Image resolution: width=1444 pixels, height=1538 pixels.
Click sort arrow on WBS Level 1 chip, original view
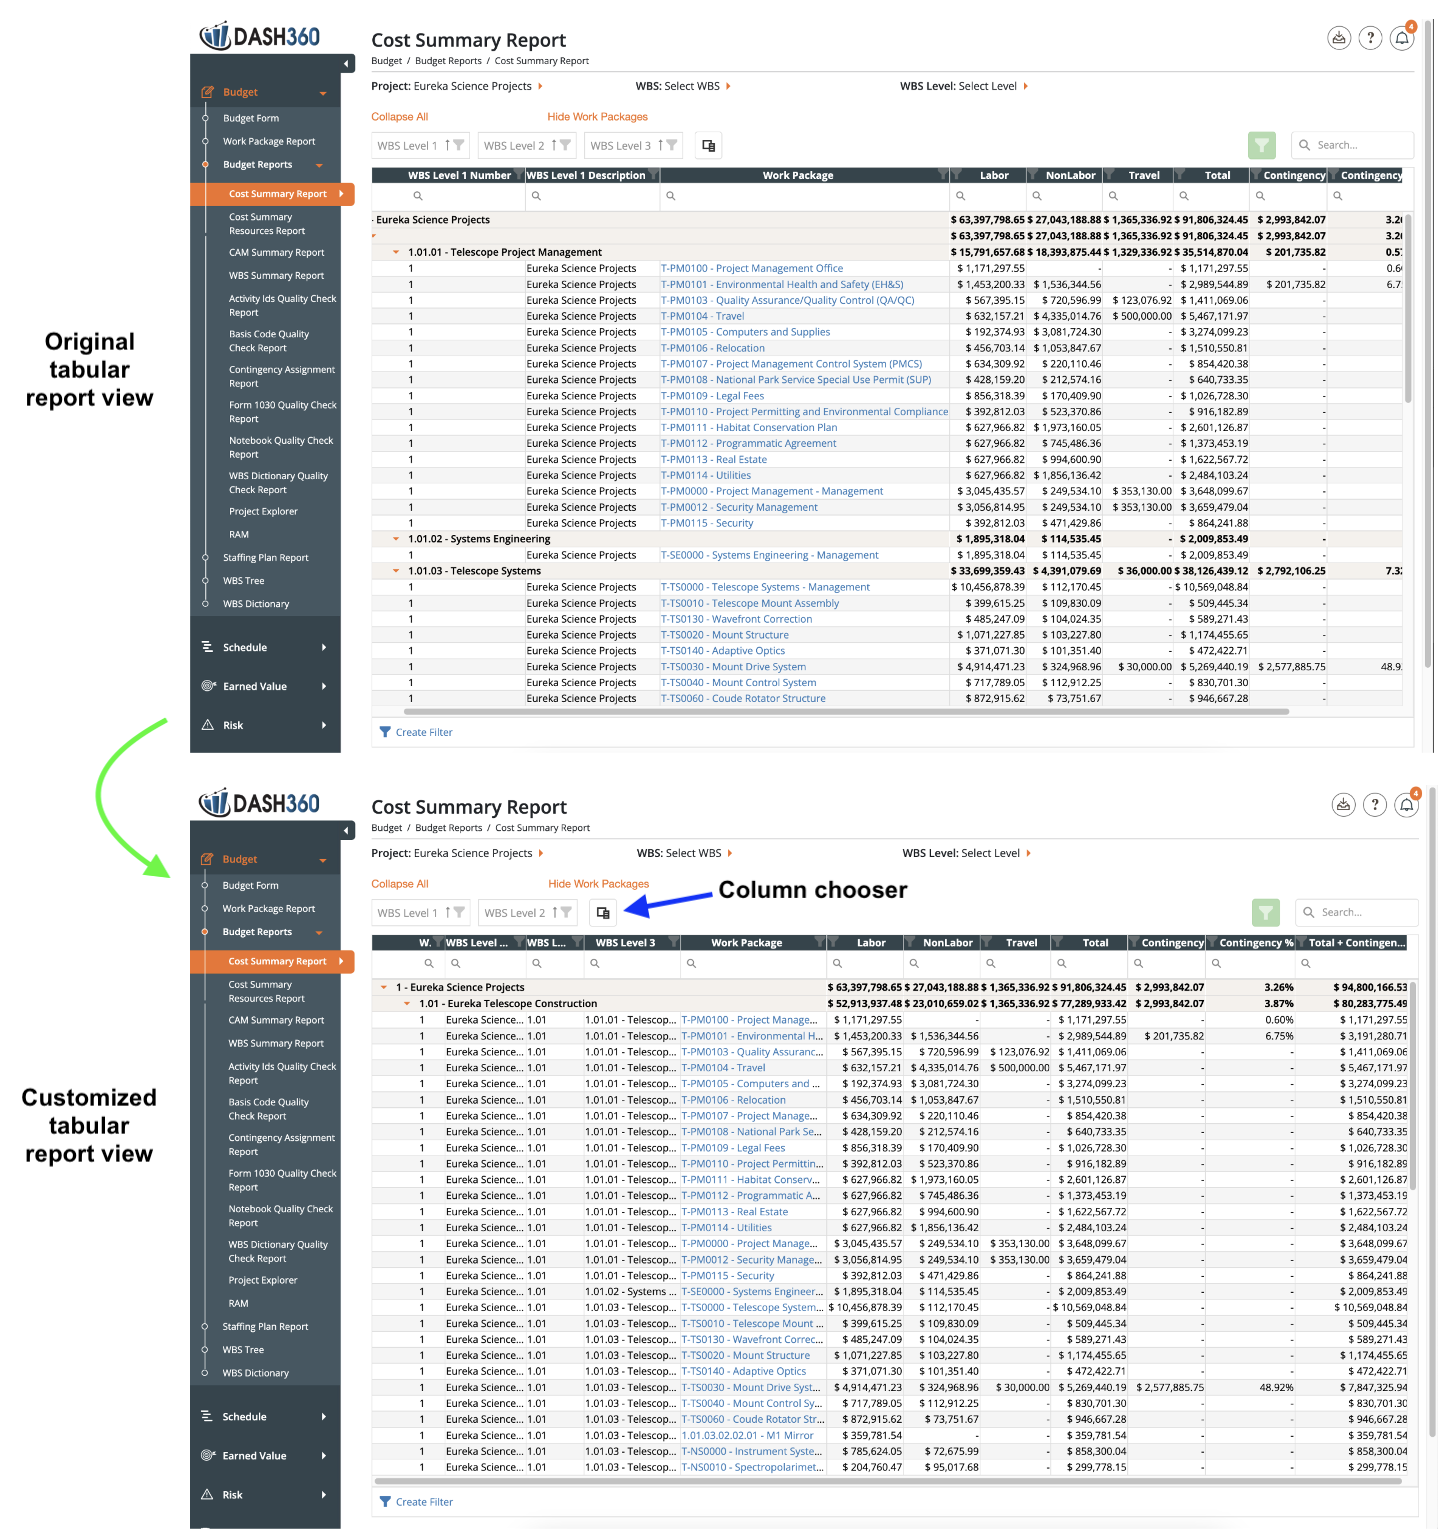[x=447, y=146]
